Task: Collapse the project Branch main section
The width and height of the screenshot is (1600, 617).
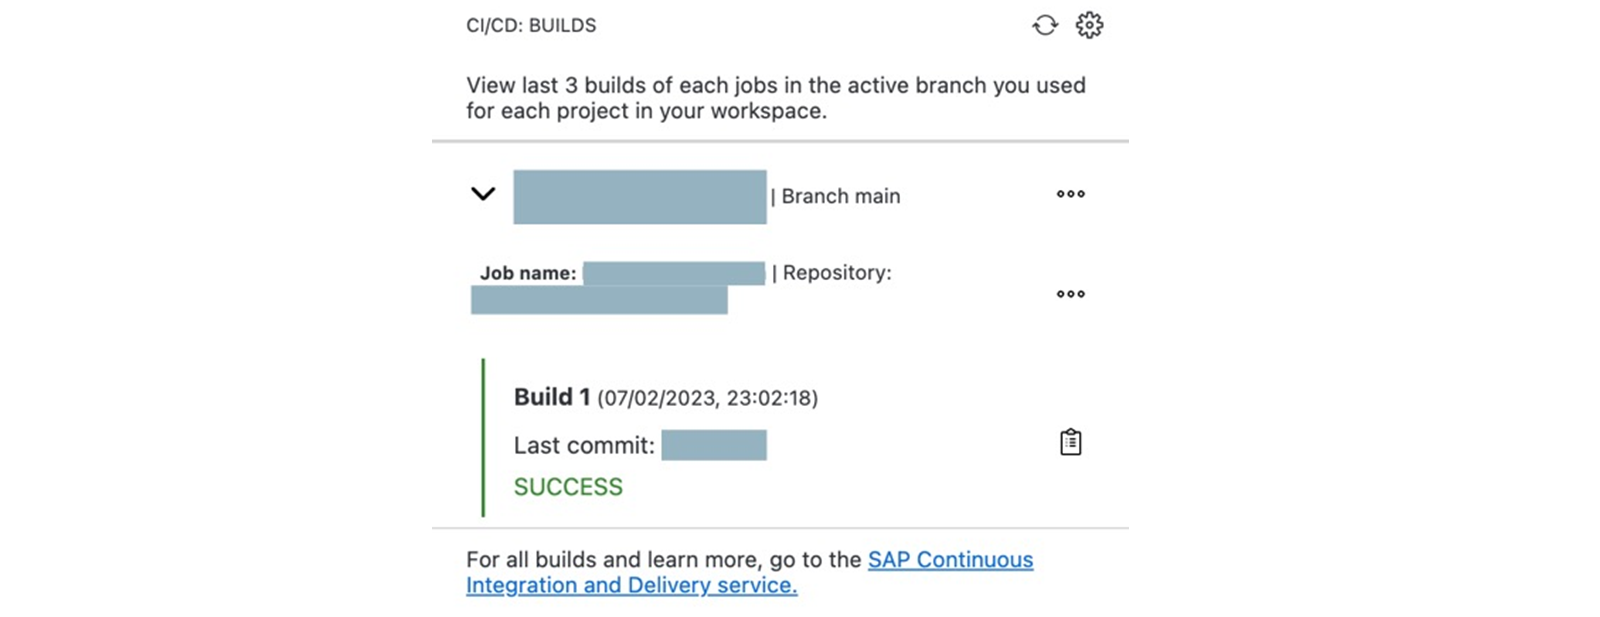Action: pyautogui.click(x=483, y=194)
